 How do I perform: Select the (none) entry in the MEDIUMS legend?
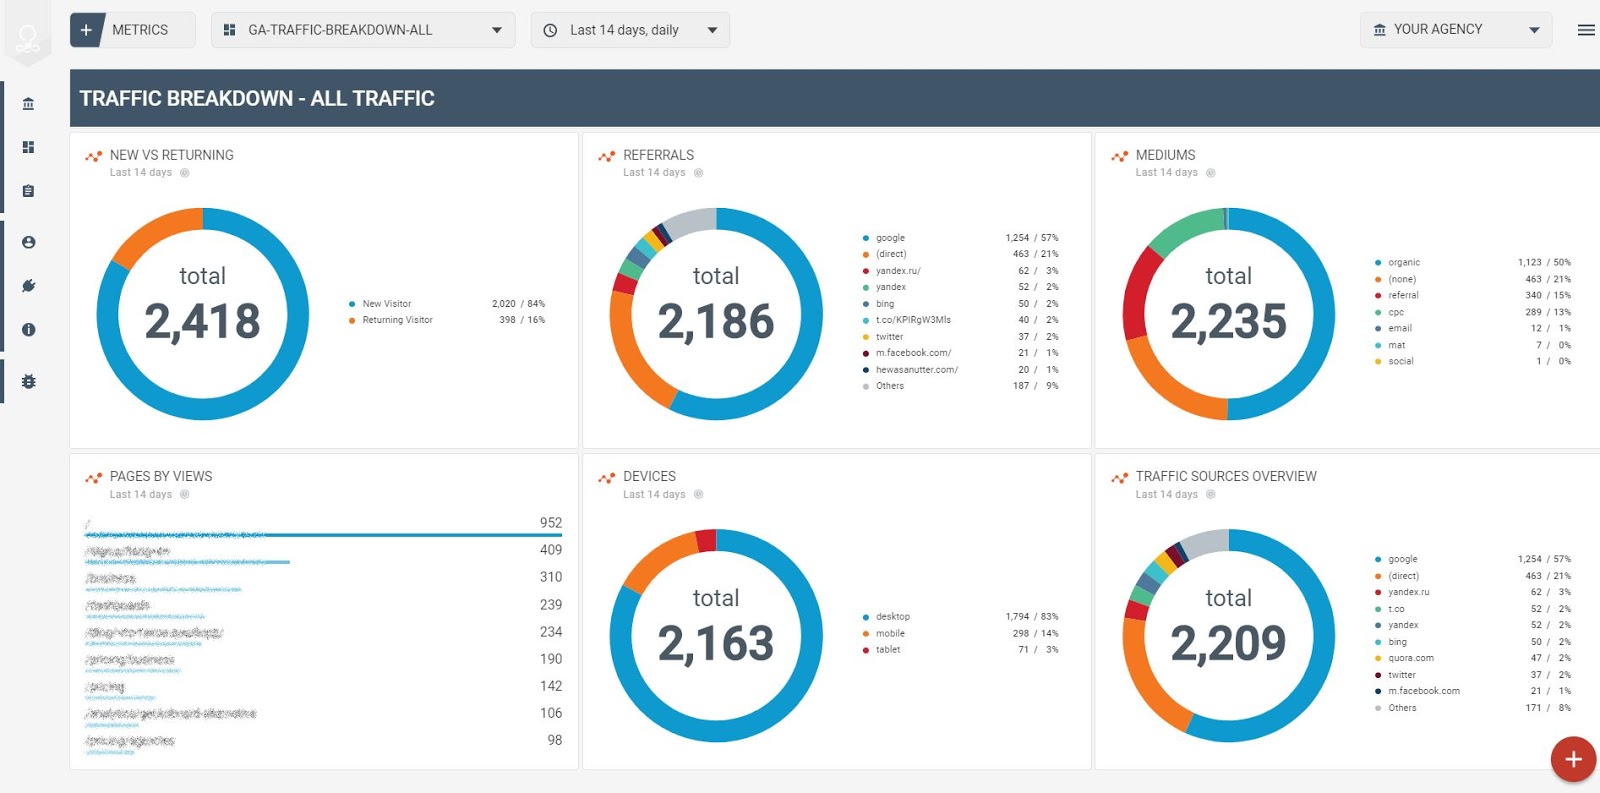pyautogui.click(x=1402, y=279)
